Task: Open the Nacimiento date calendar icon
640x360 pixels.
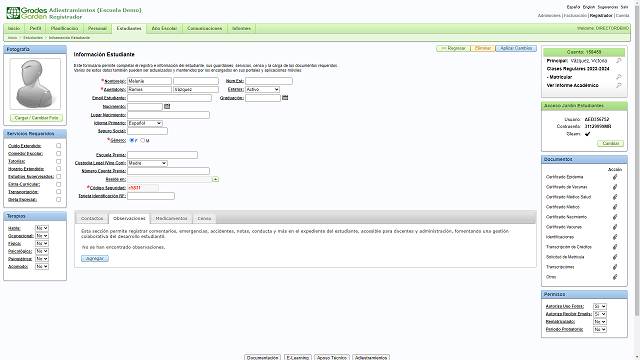Action: (x=167, y=106)
